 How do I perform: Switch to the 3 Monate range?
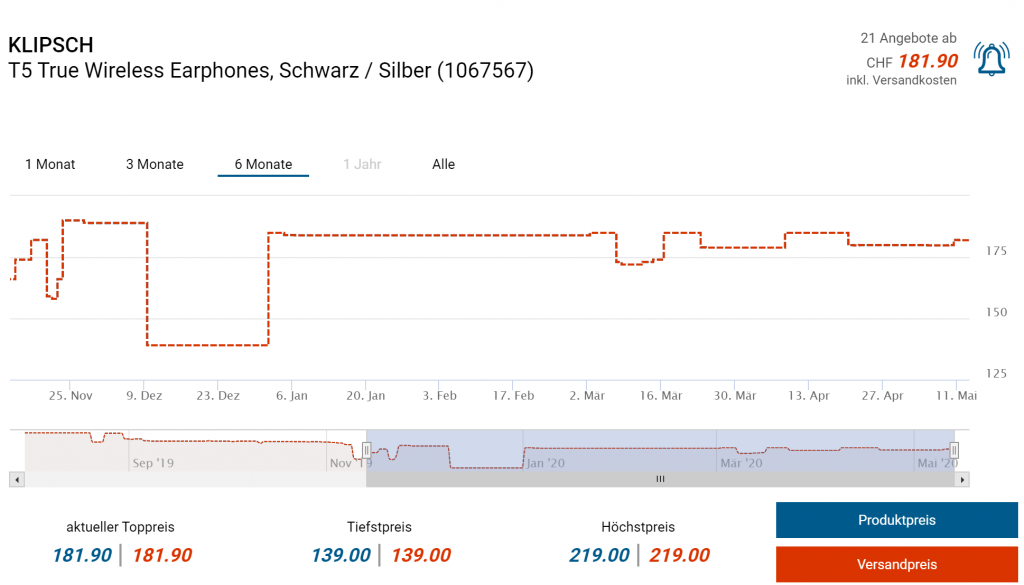click(x=155, y=164)
